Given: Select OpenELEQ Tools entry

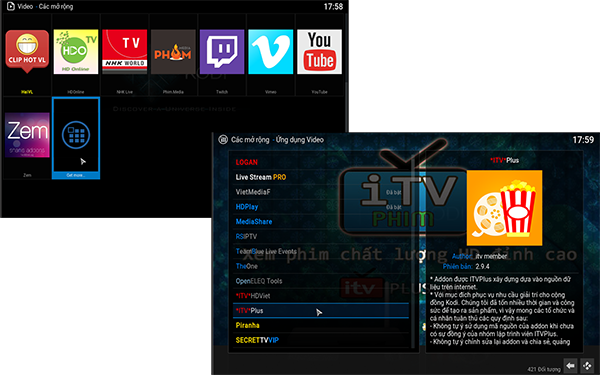Looking at the screenshot, I should 321,281.
